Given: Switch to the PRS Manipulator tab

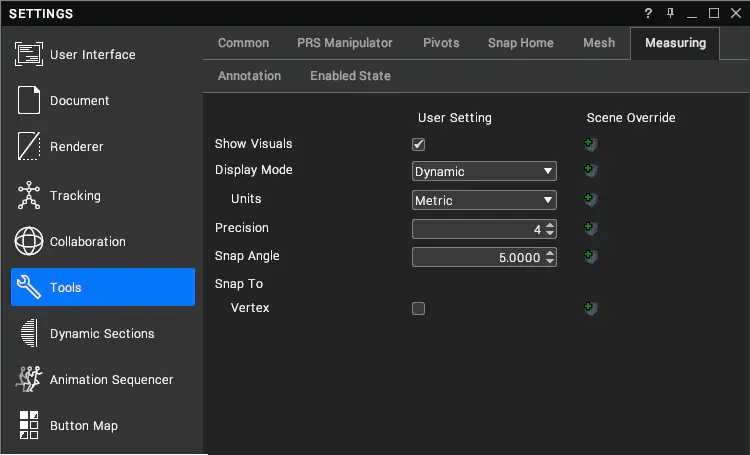Looking at the screenshot, I should point(345,43).
